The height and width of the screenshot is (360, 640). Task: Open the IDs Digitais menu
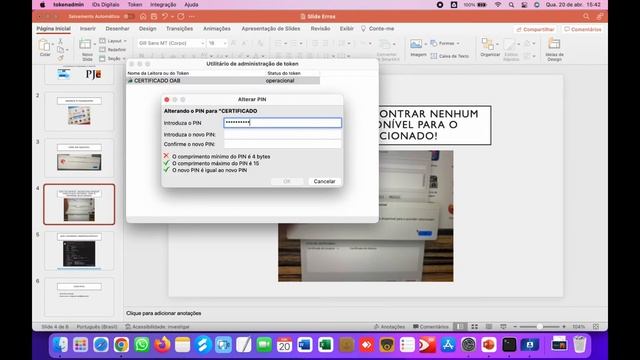(106, 5)
